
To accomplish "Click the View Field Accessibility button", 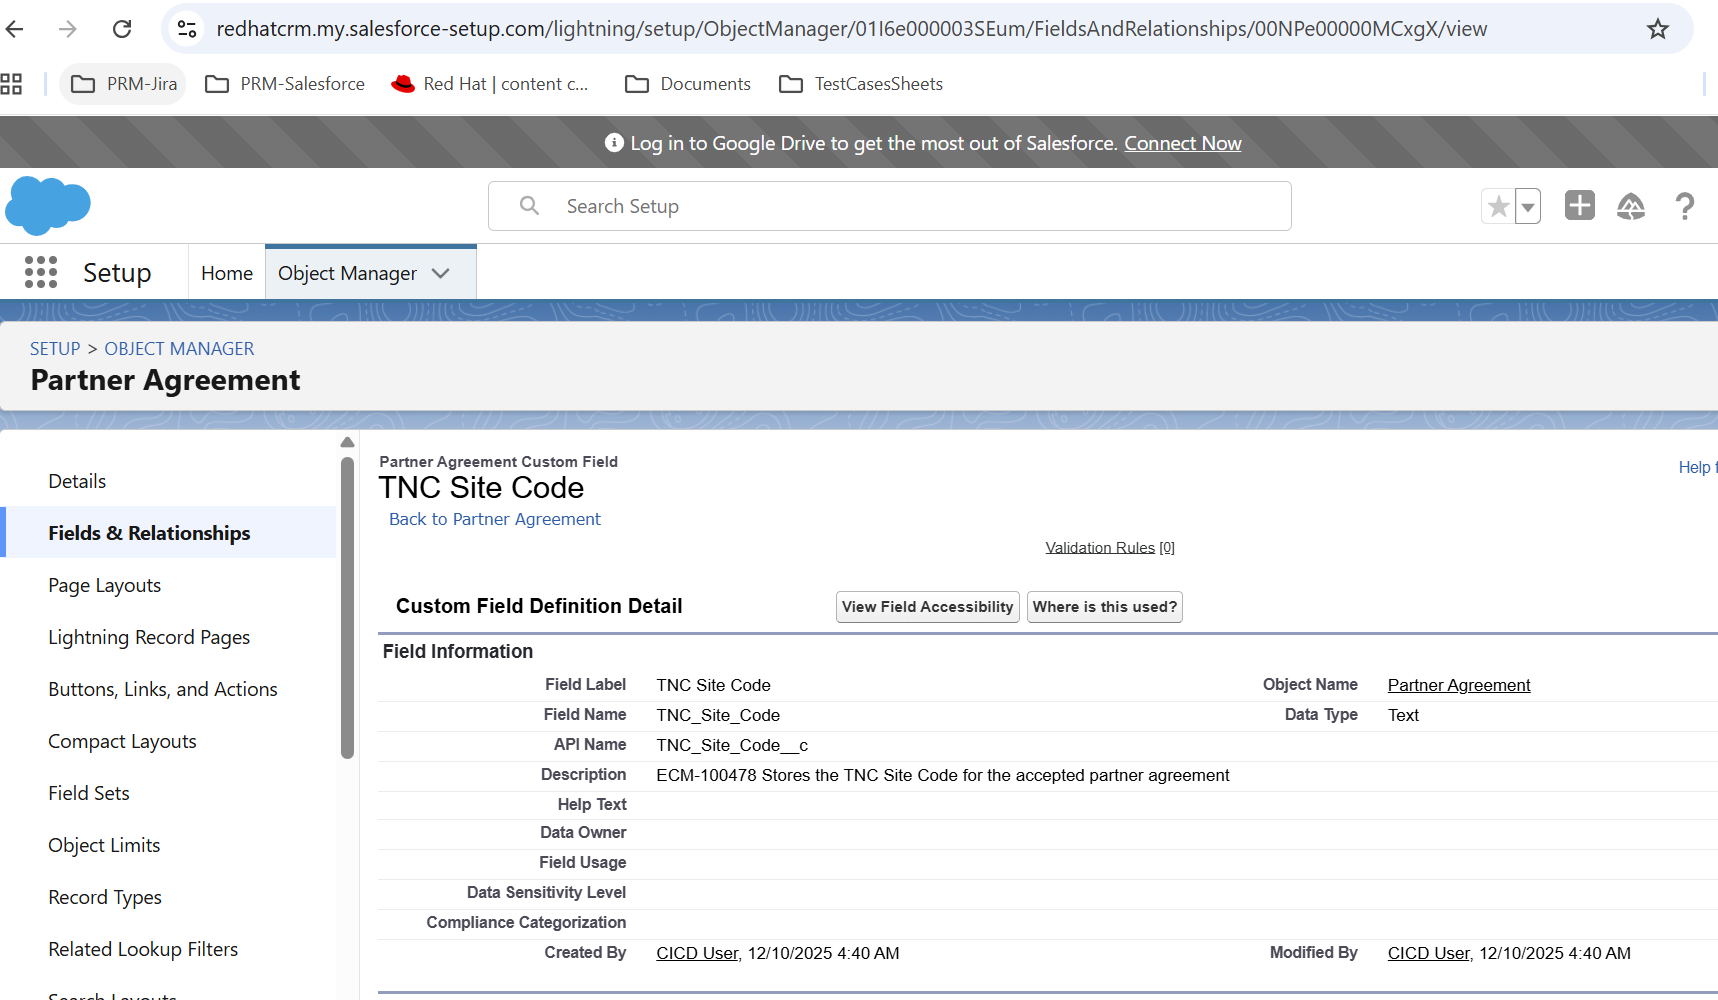I will [928, 607].
